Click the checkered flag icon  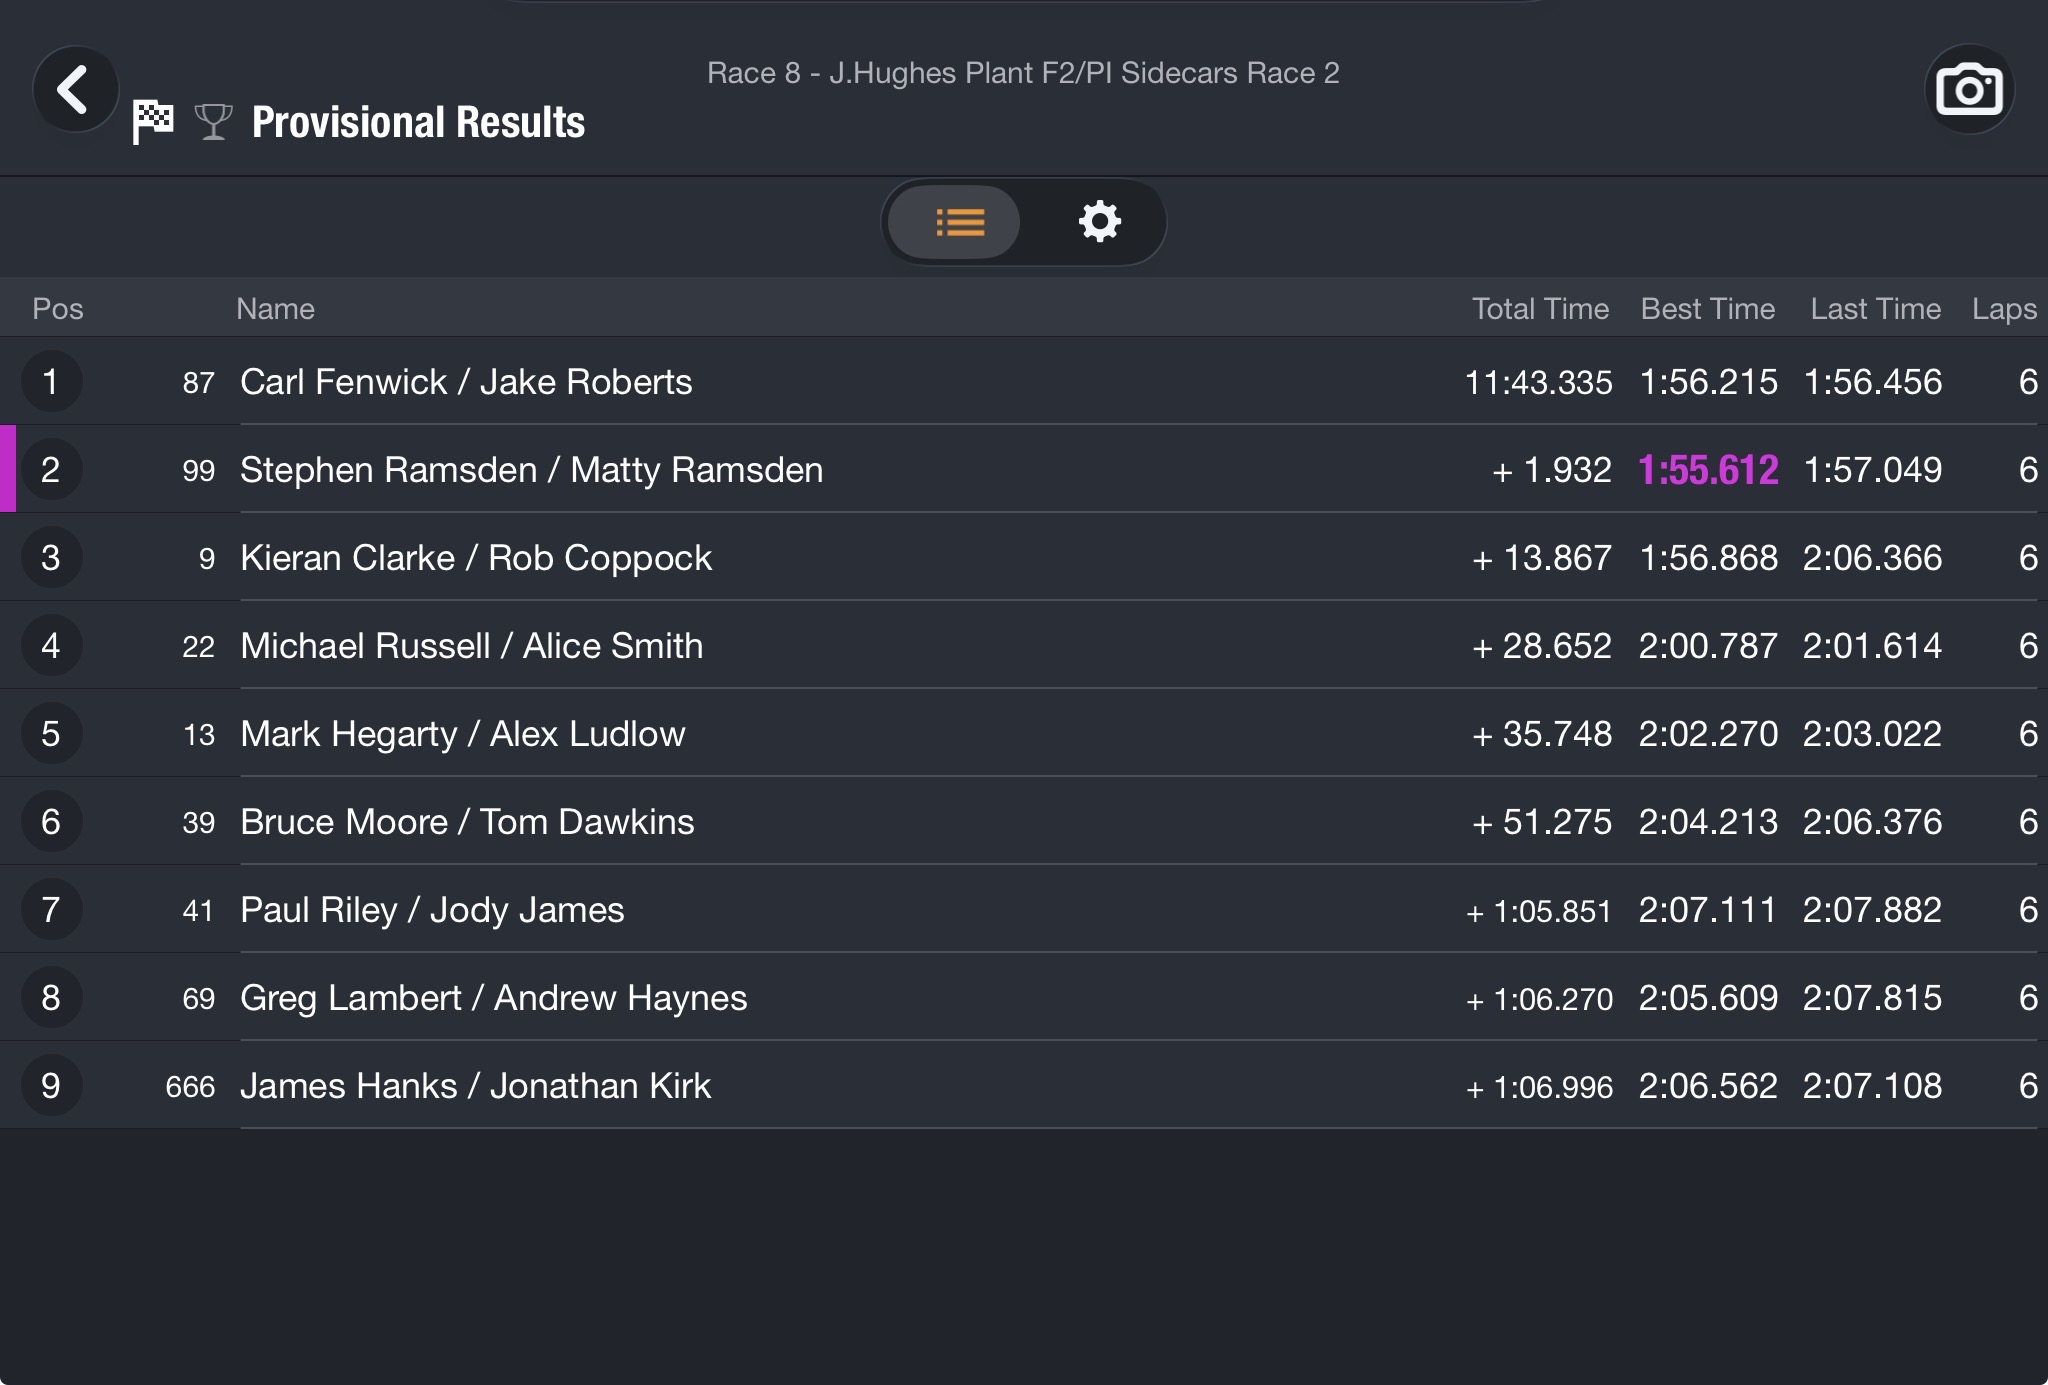[x=153, y=122]
